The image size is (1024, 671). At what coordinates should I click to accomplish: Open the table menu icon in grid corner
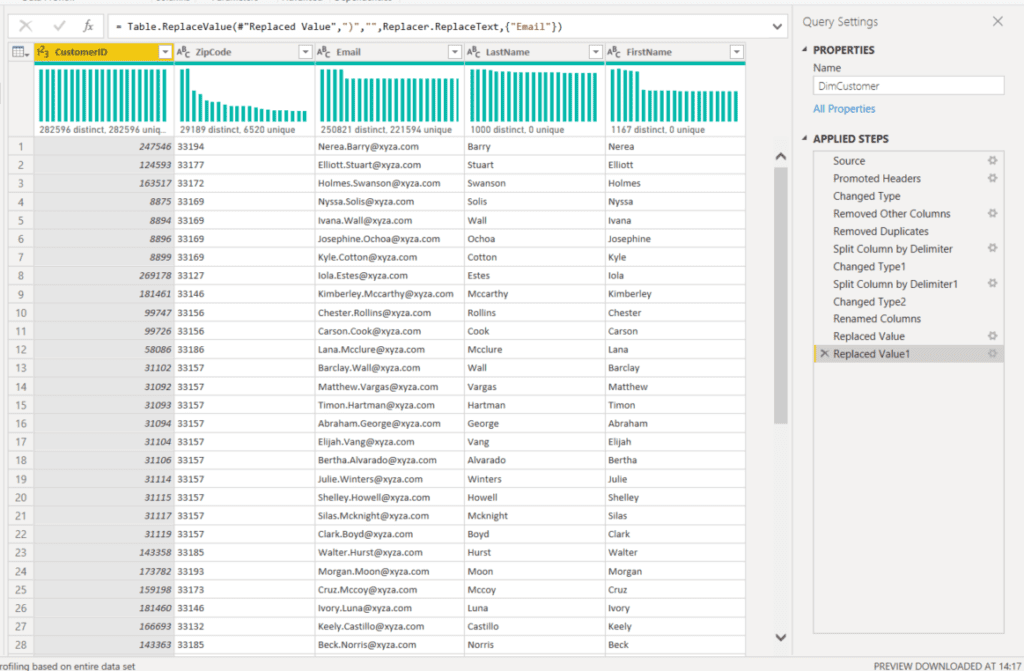tap(21, 52)
